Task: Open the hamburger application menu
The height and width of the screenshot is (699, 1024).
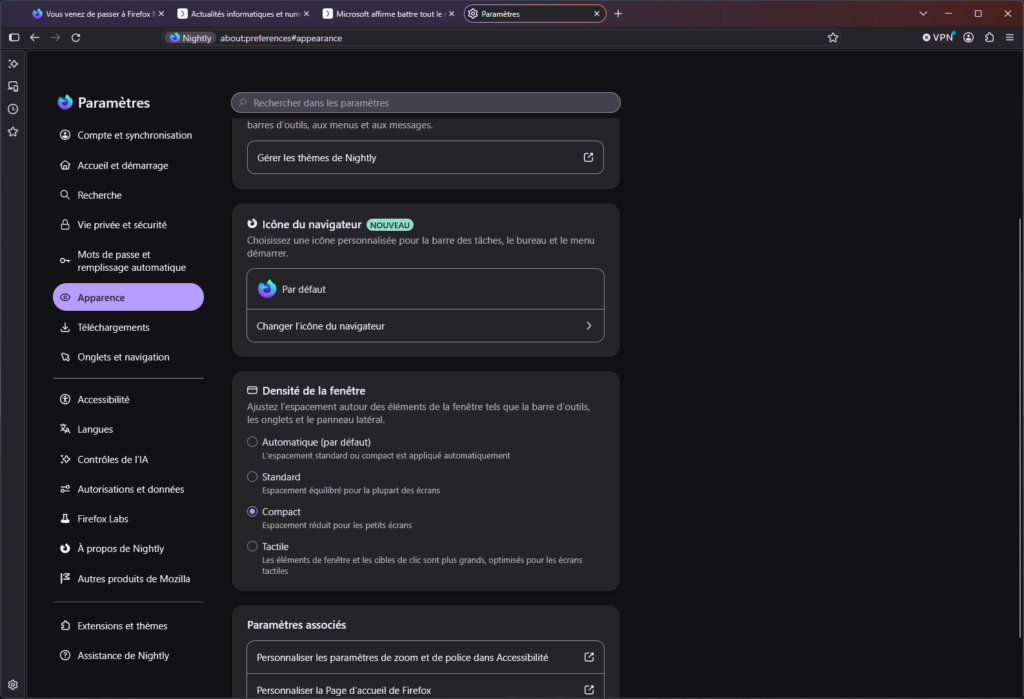Action: (x=1010, y=38)
